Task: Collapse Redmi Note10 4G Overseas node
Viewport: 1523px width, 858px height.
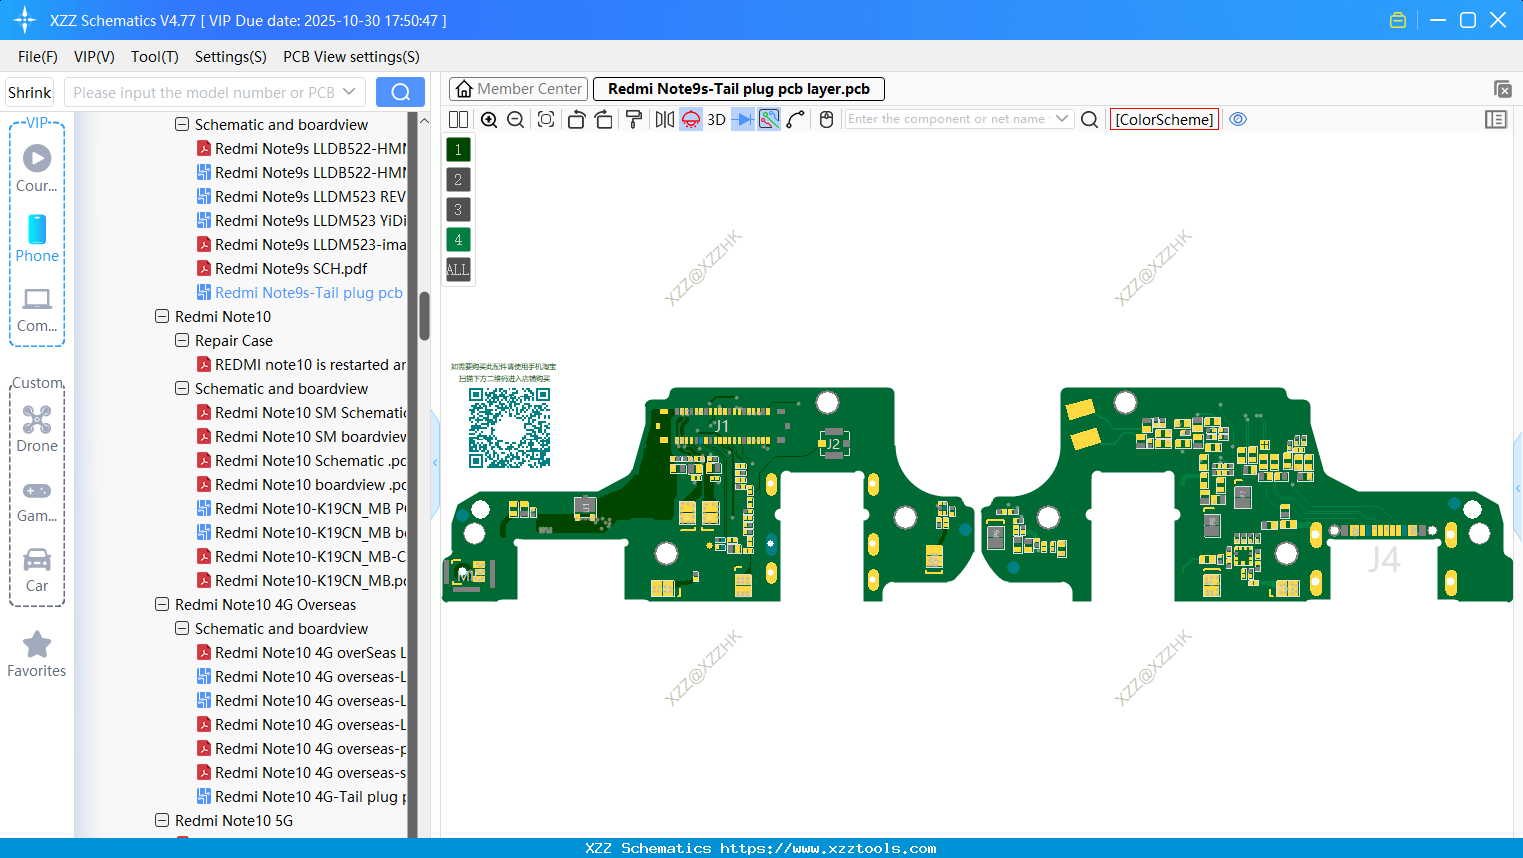Action: [162, 604]
